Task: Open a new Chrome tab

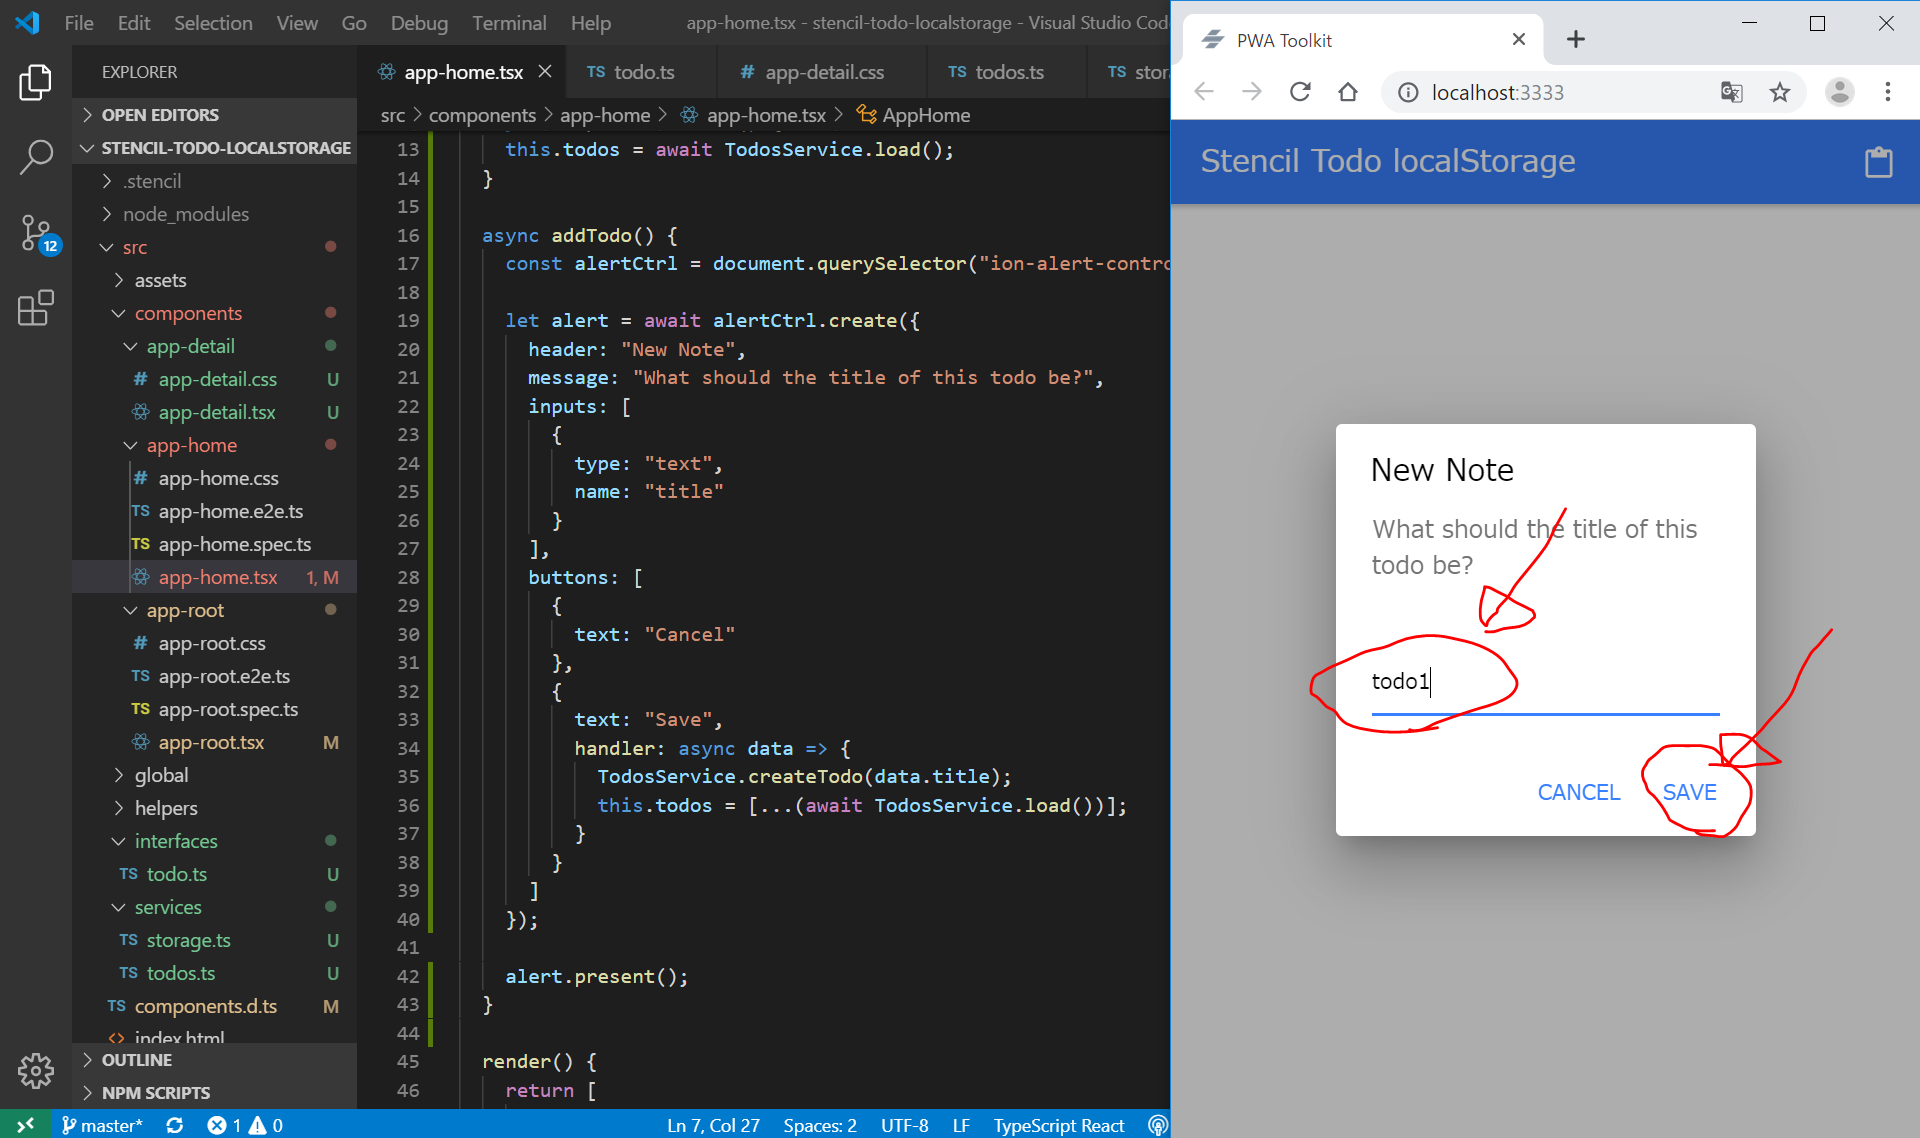Action: [x=1576, y=39]
